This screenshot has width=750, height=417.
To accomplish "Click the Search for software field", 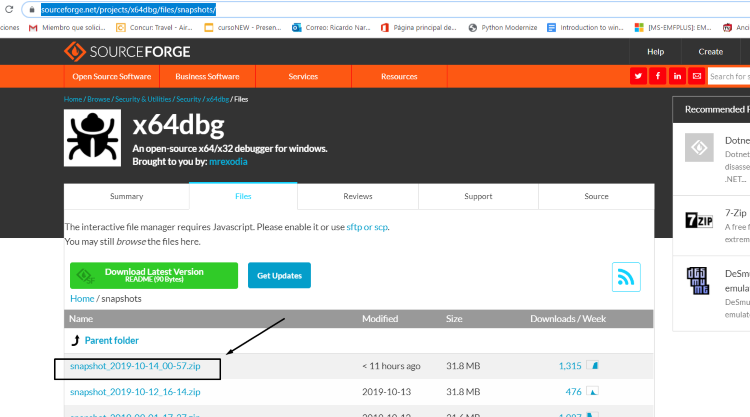I will click(x=729, y=77).
